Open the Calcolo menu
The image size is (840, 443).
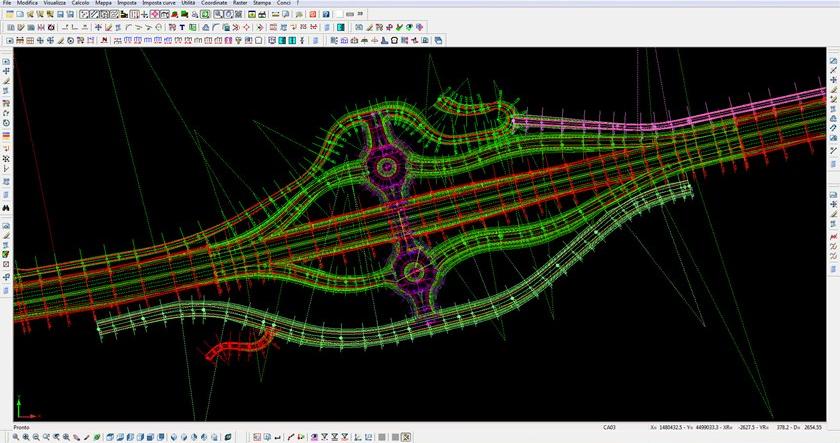[x=80, y=4]
